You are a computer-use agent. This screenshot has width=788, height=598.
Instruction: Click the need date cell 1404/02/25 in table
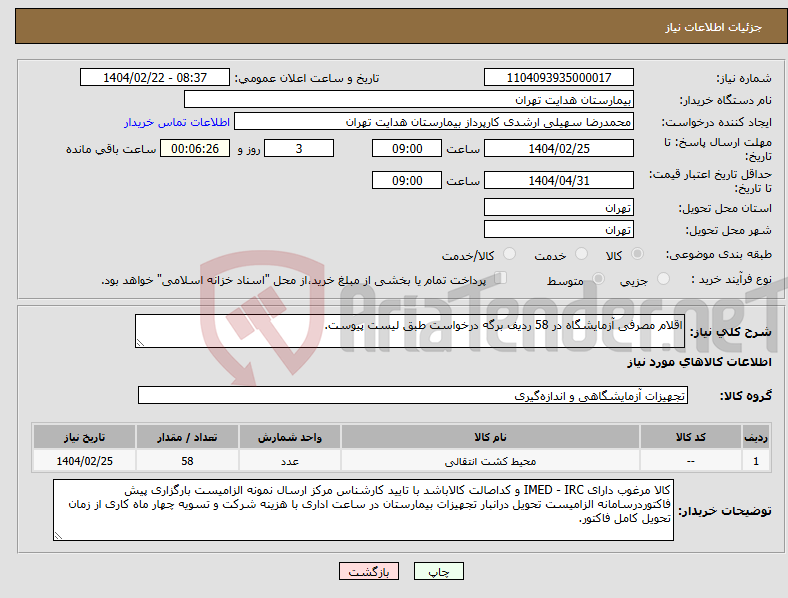[x=84, y=461]
